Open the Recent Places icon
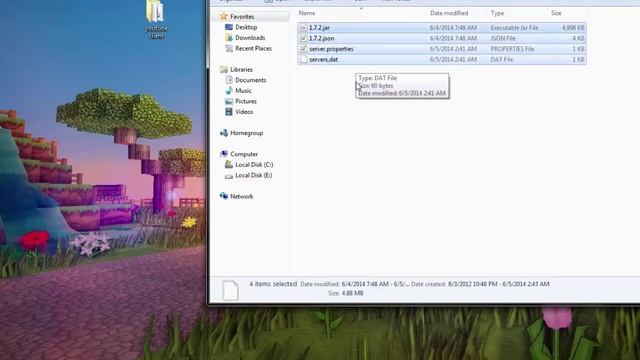 (229, 48)
